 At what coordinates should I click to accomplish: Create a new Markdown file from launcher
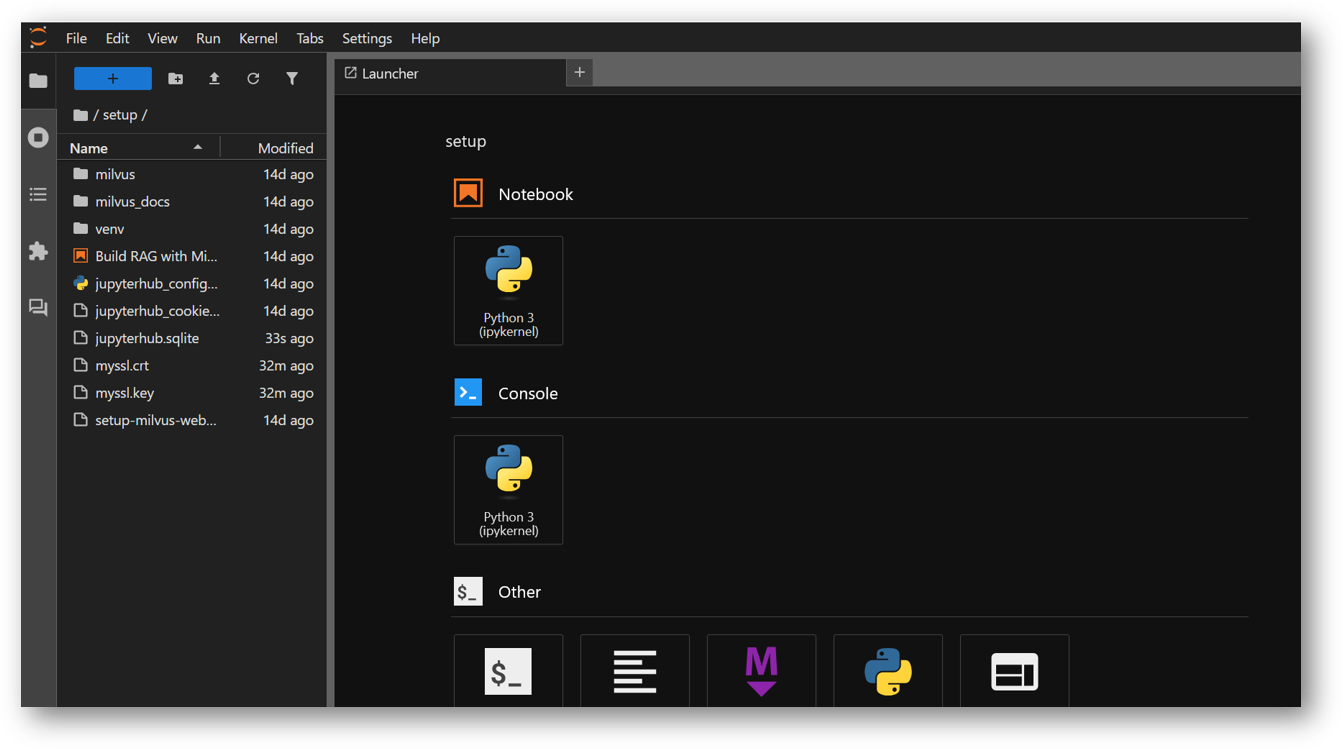click(761, 671)
